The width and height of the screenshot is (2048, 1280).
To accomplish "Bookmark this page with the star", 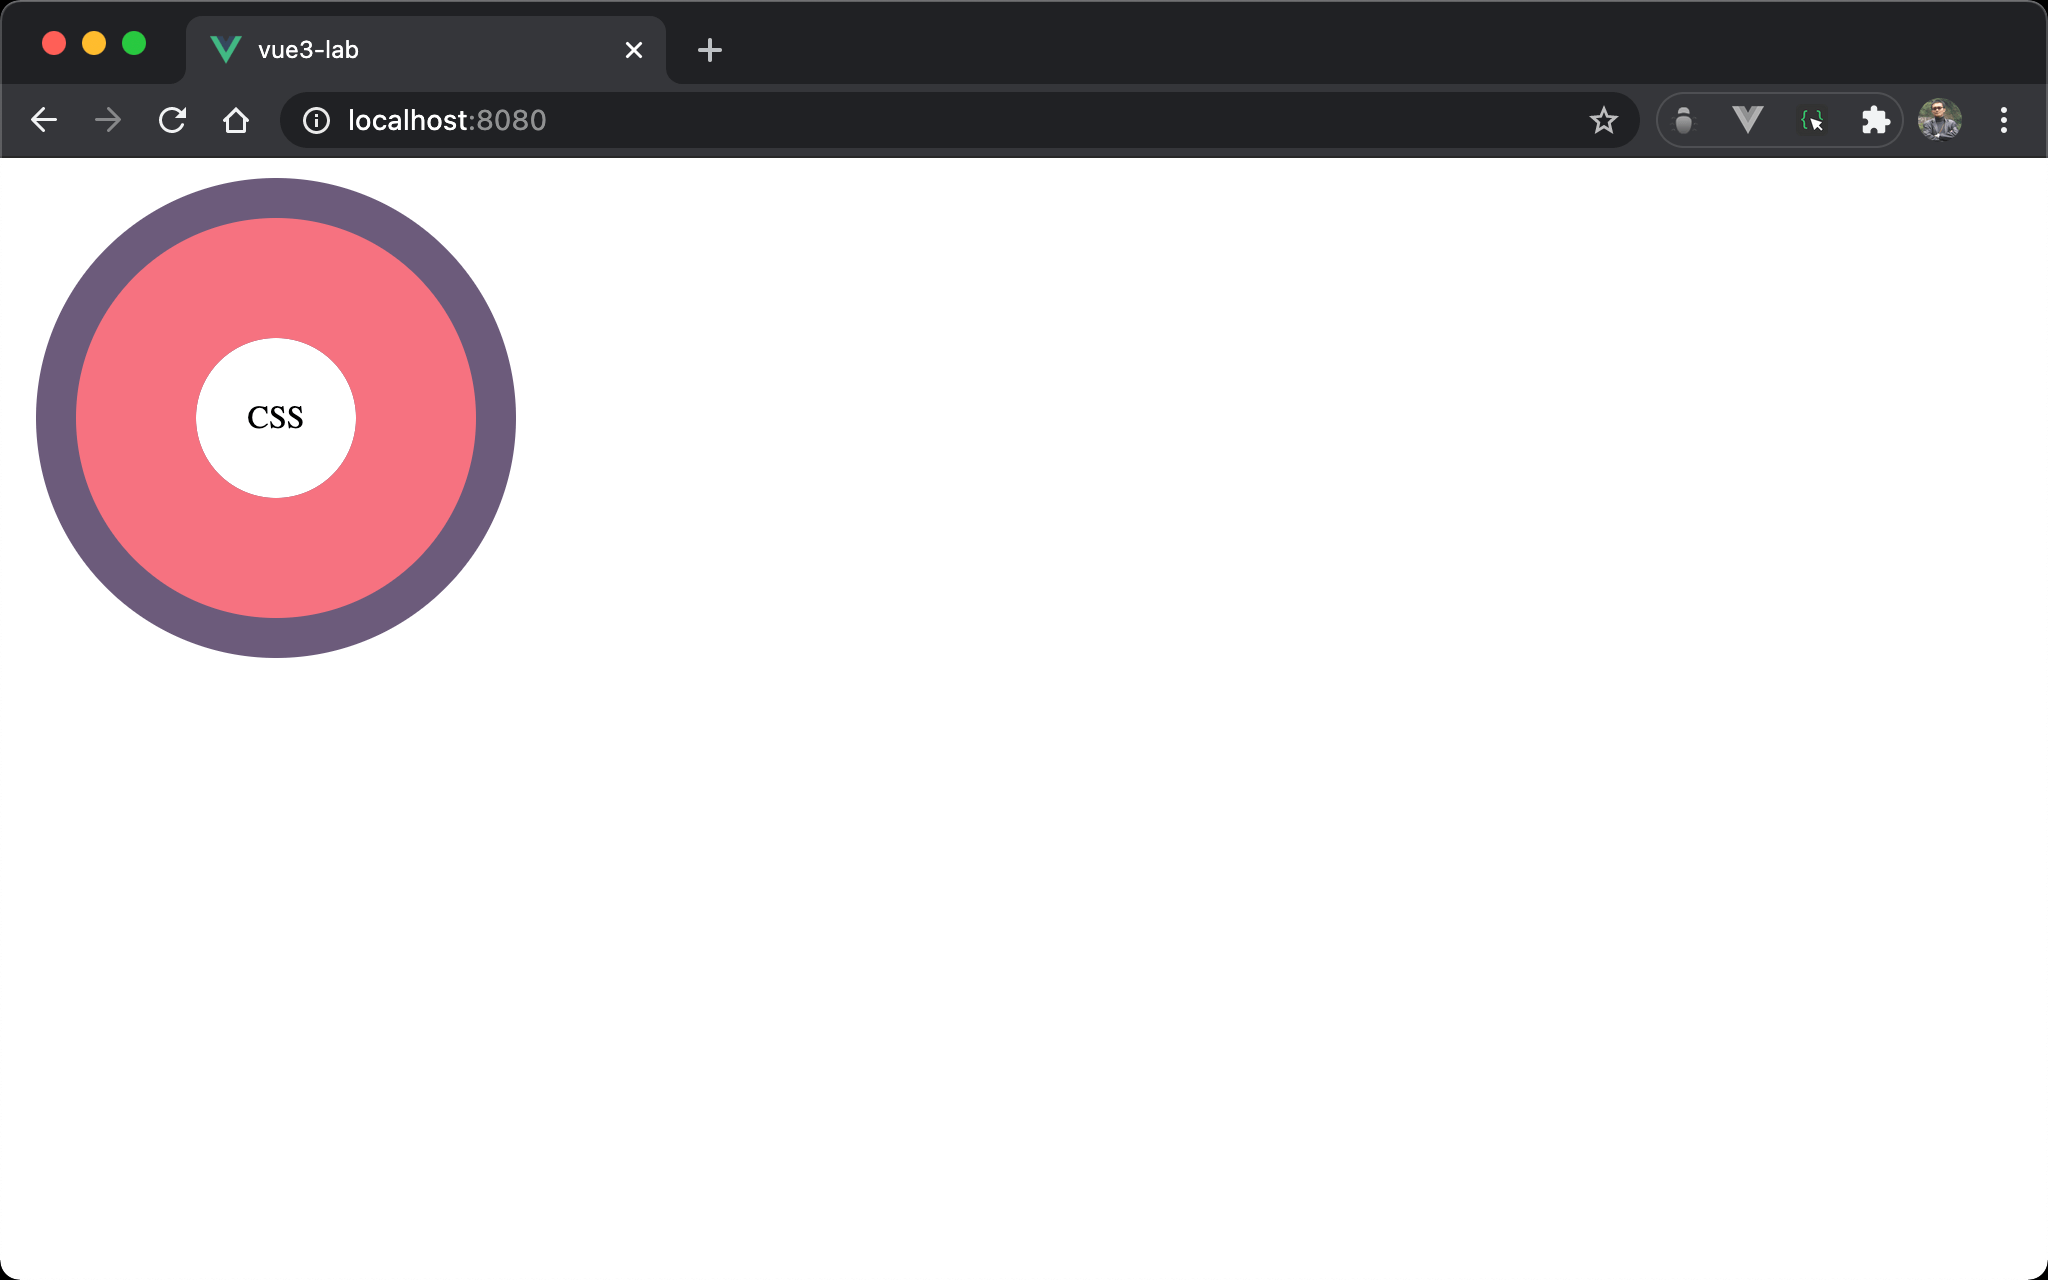I will (x=1603, y=120).
